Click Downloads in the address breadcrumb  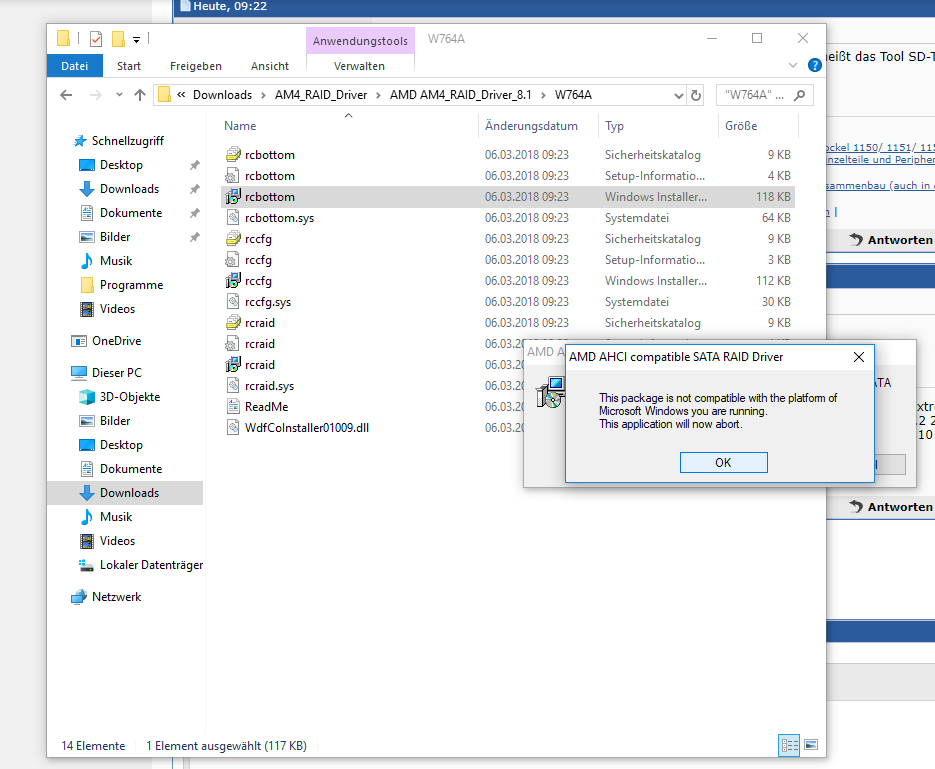coord(222,95)
